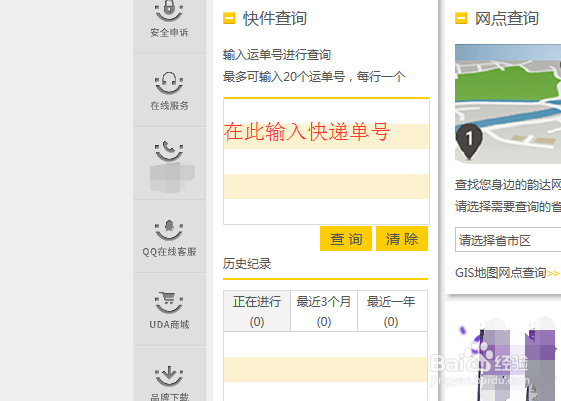Click the 快件查询 title
The height and width of the screenshot is (401, 561).
275,19
